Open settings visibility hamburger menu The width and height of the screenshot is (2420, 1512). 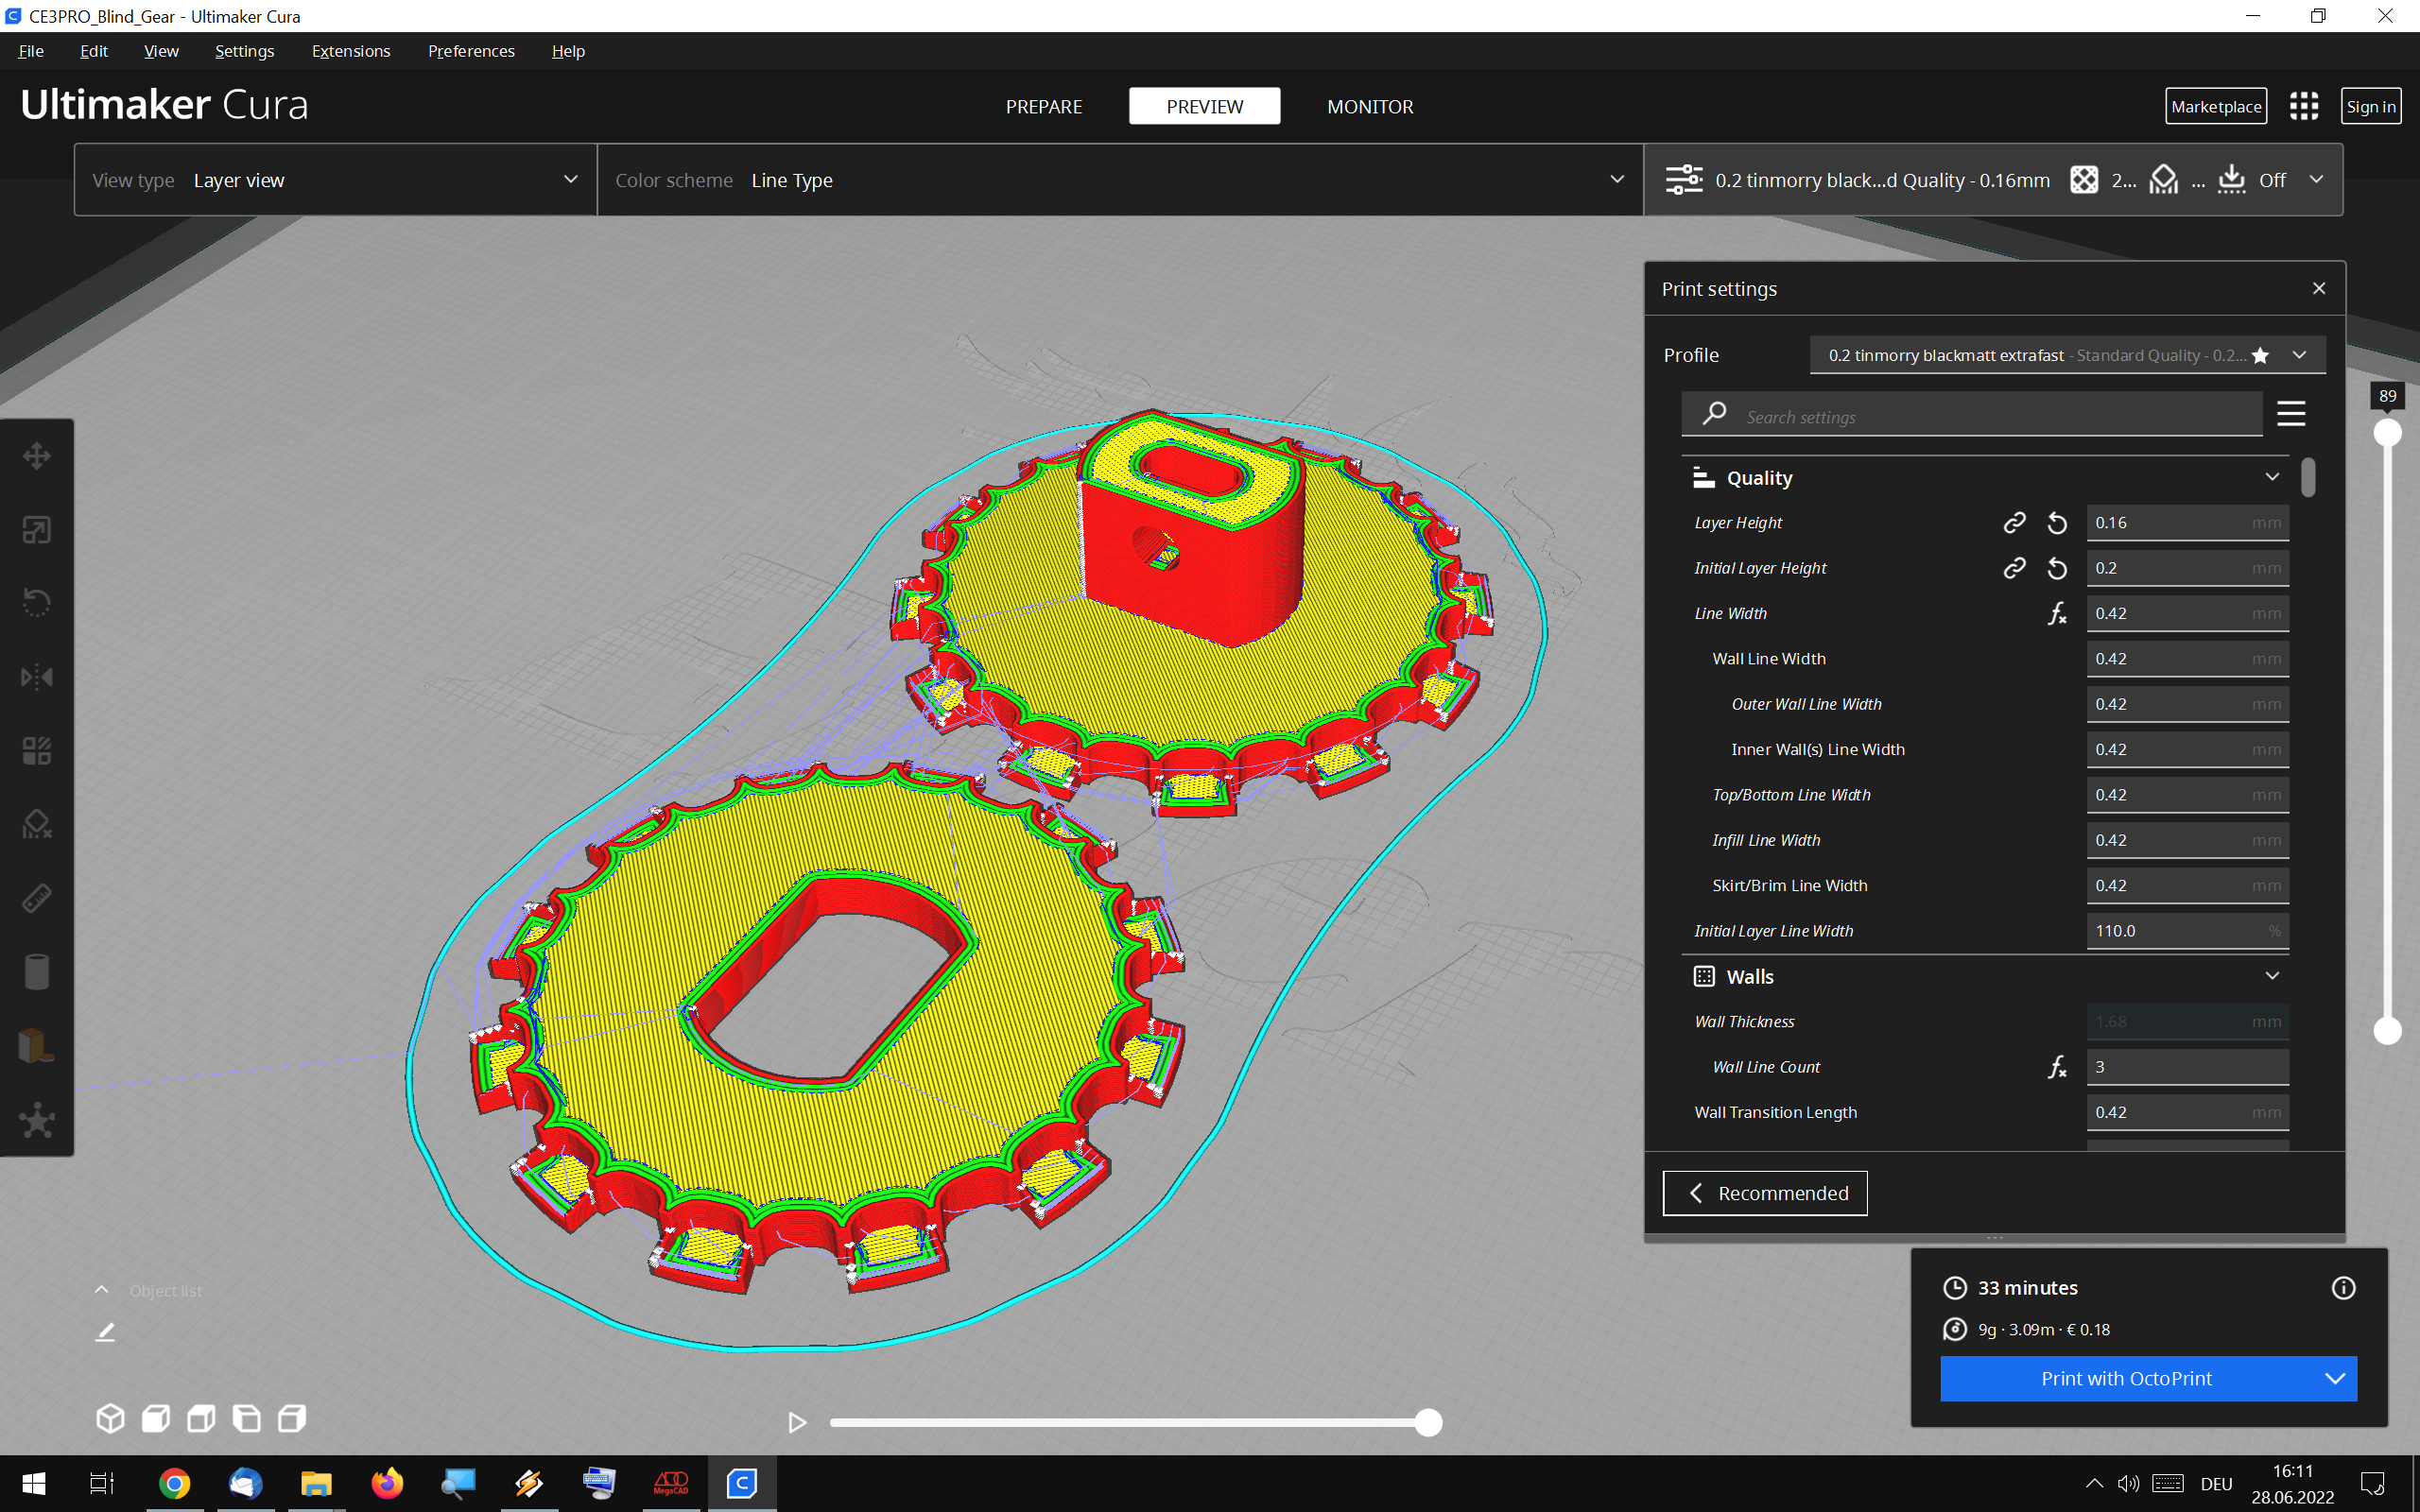[2291, 413]
